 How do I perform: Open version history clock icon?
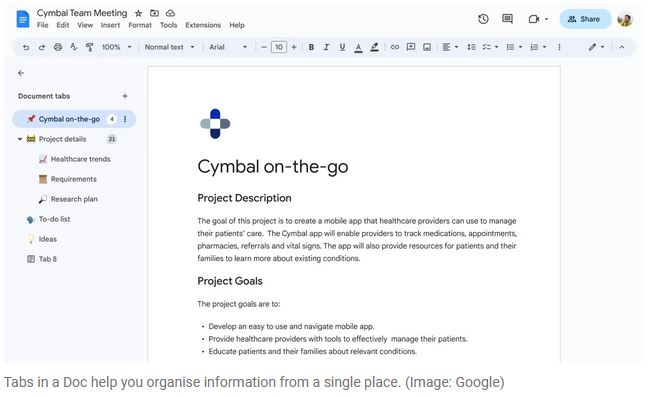[x=483, y=19]
